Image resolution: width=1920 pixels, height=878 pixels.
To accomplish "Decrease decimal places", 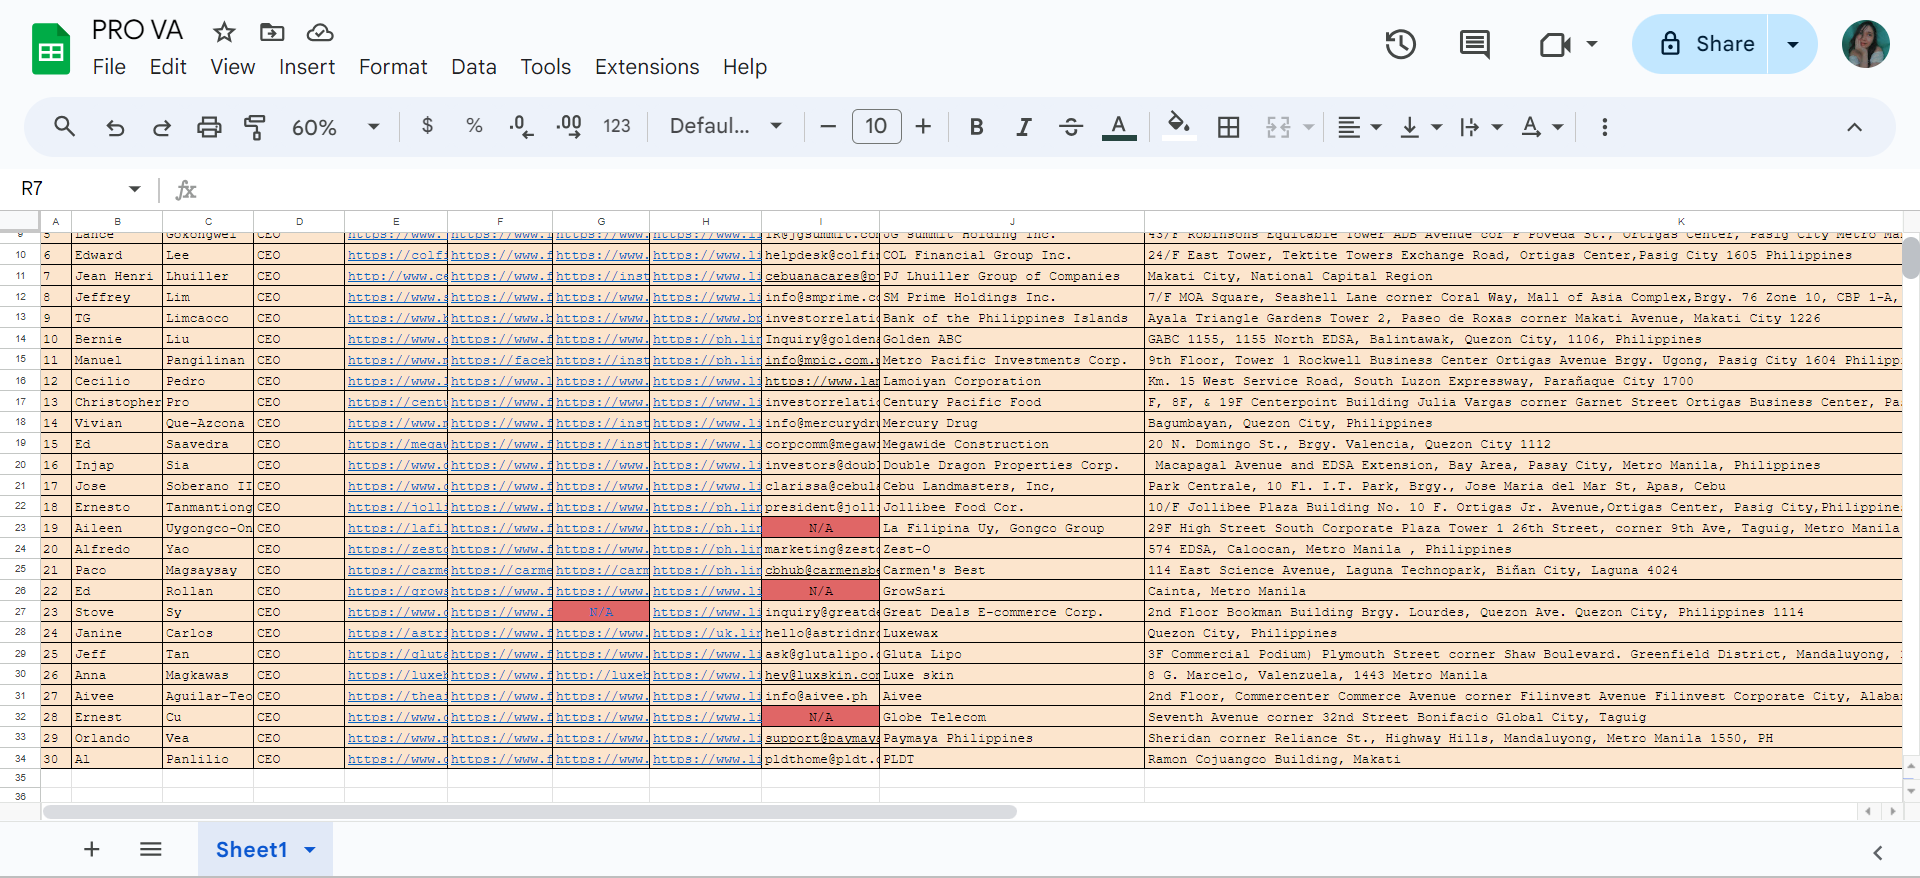I will click(x=521, y=127).
